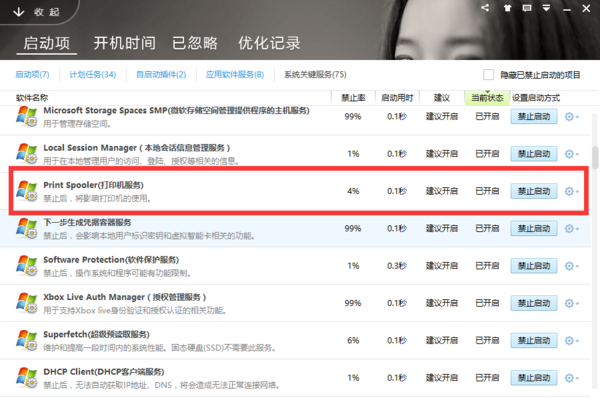Open the skin (shirt) icon
This screenshot has width=600, height=400.
(x=507, y=8)
